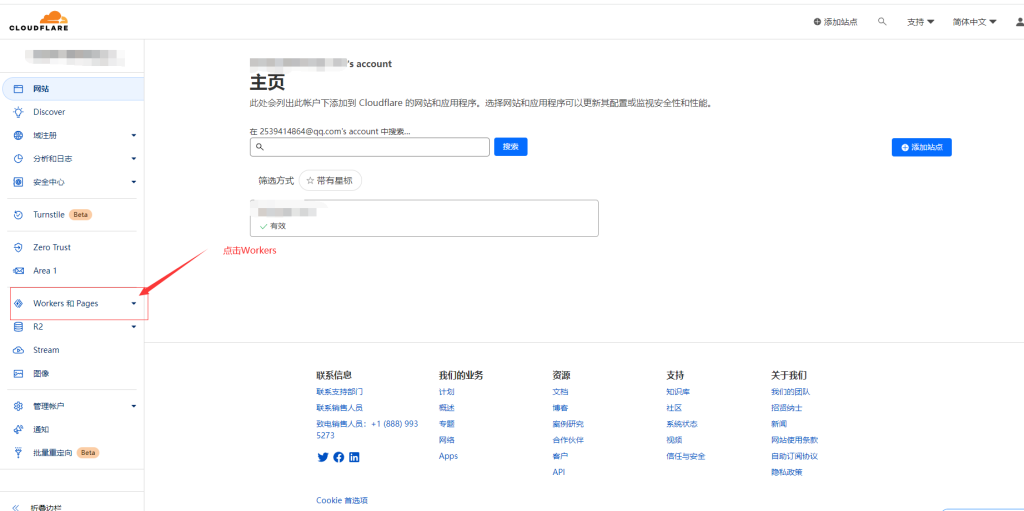1024x511 pixels.
Task: Expand the 分析和日志 submenu arrow
Action: (134, 159)
